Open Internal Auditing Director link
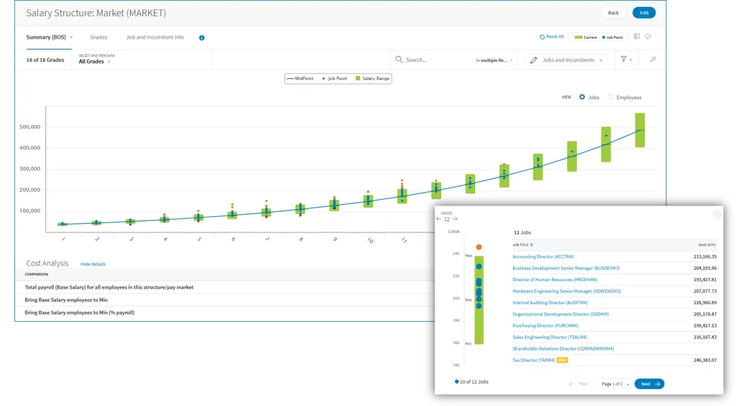 550,303
